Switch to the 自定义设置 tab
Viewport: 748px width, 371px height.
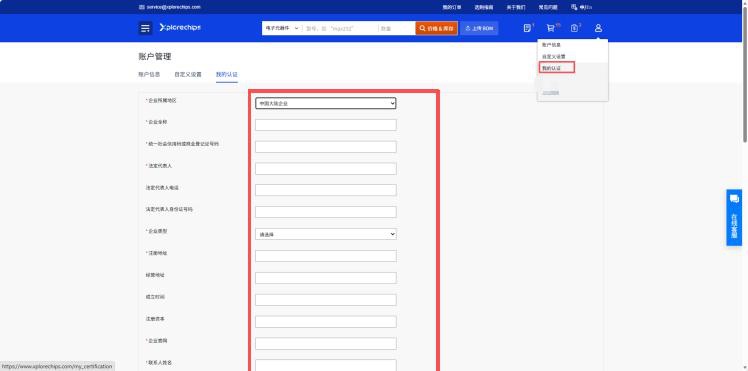(188, 74)
